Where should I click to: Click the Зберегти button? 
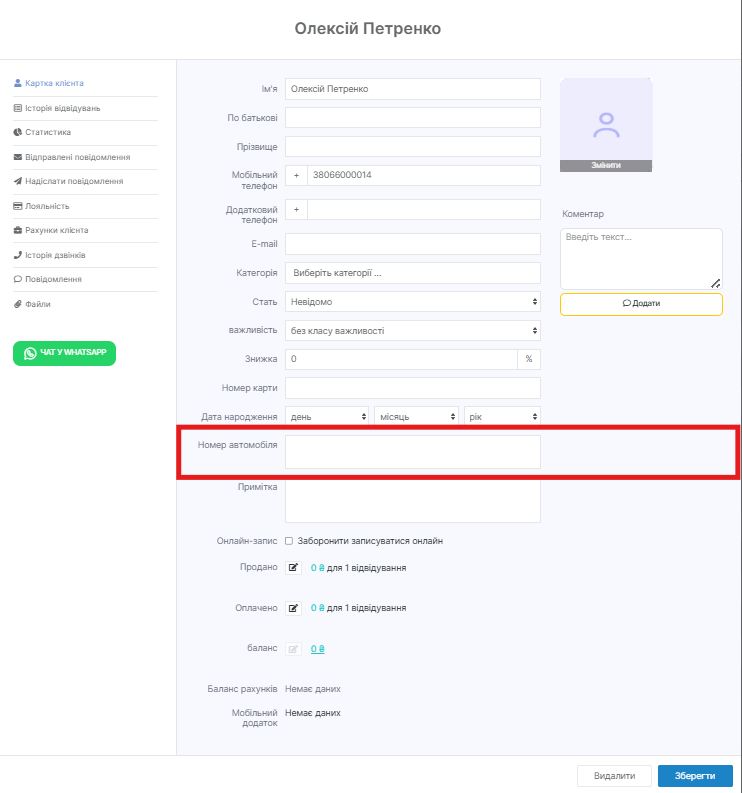click(695, 776)
